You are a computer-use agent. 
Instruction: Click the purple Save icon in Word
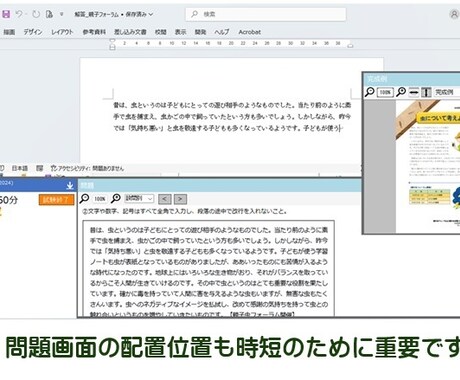[6, 14]
